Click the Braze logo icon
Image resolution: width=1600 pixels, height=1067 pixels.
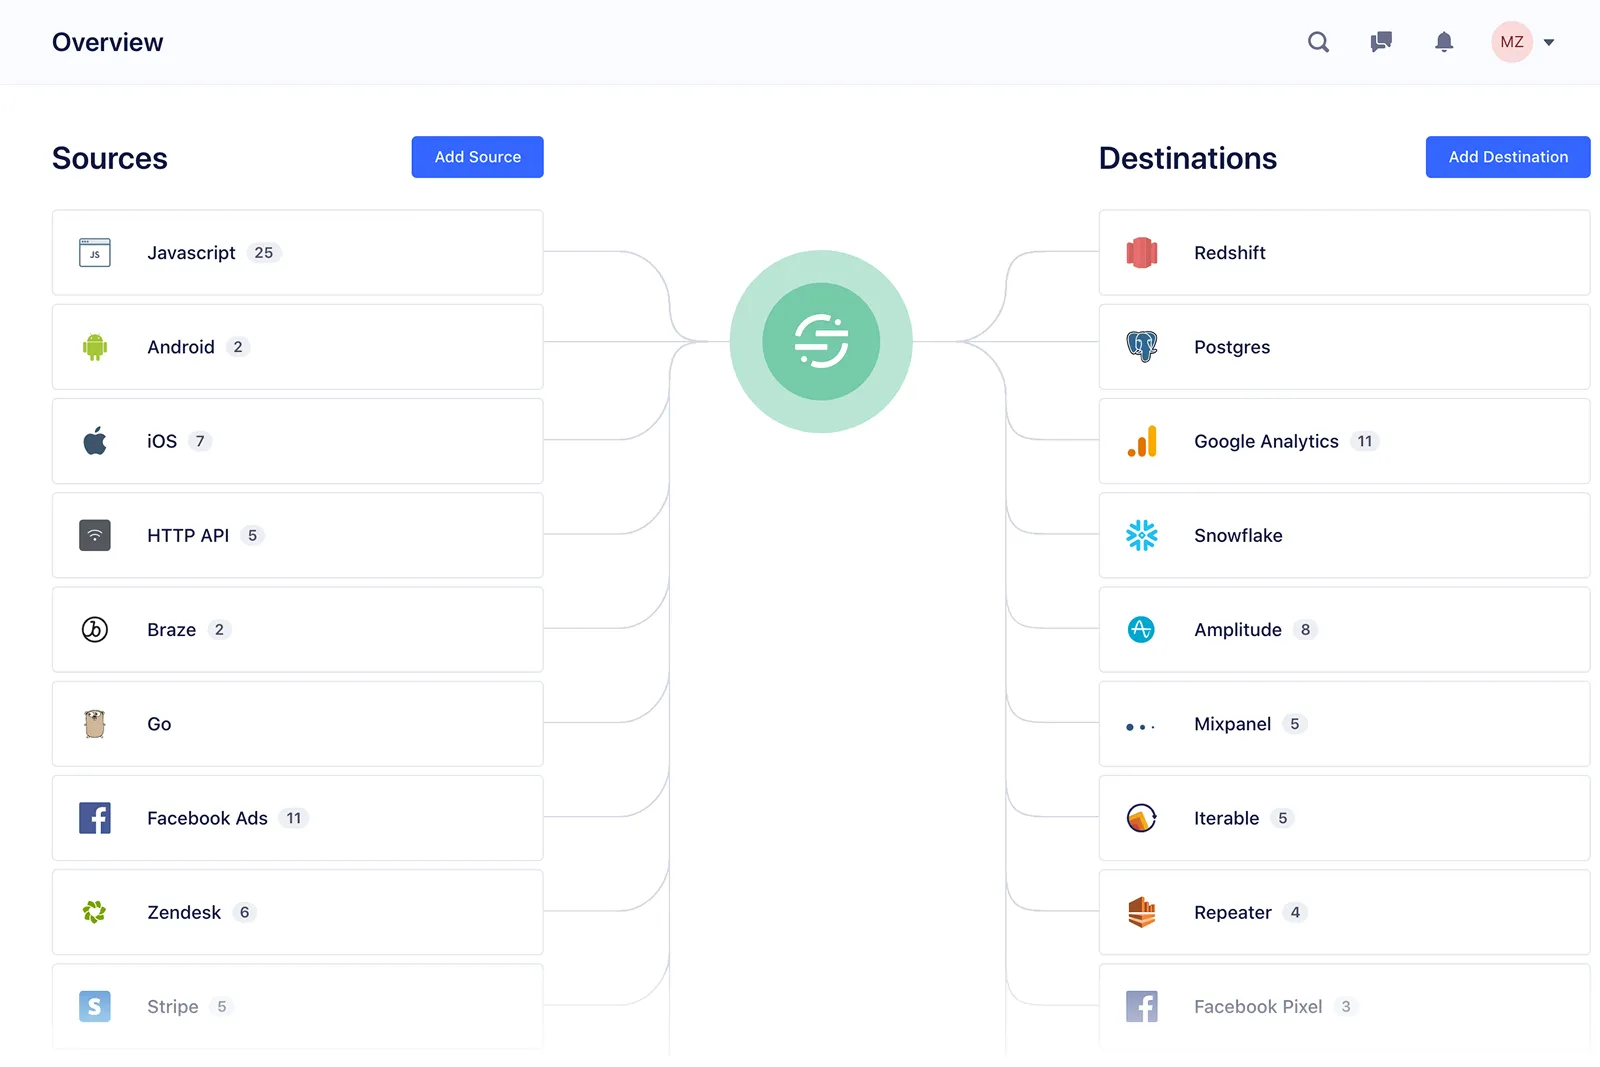[95, 629]
